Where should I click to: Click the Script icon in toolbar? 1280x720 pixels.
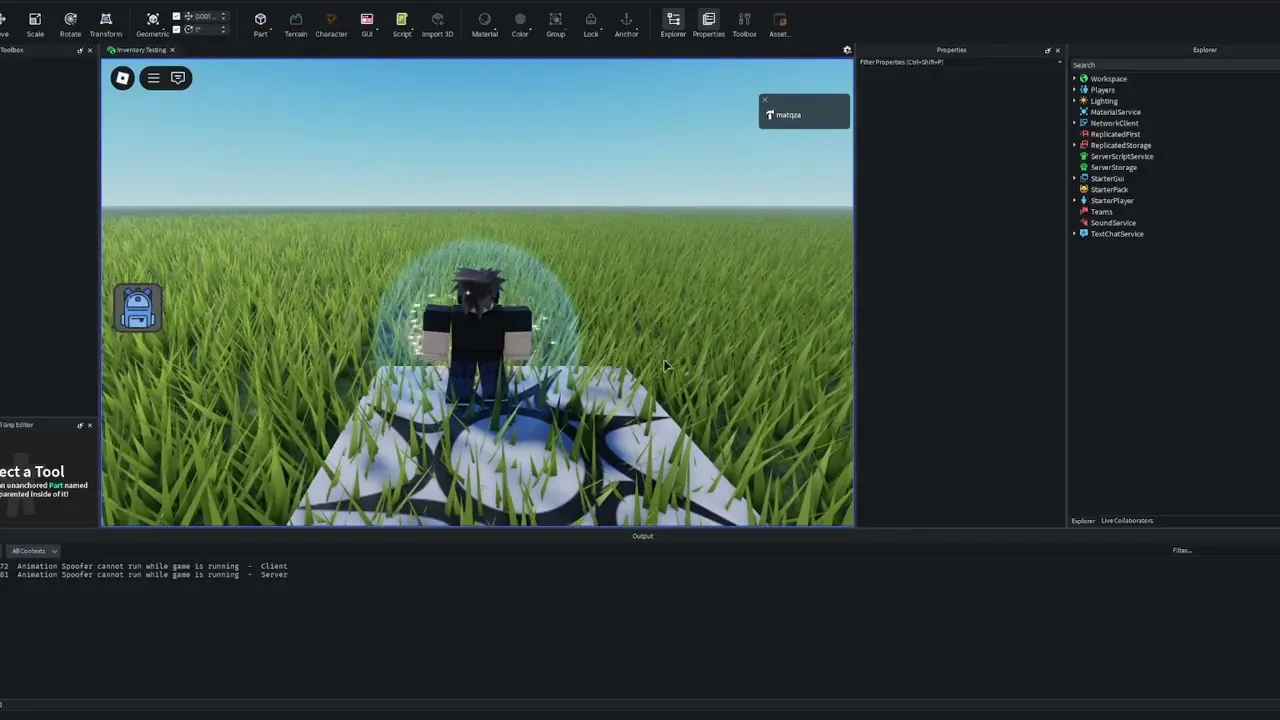402,24
